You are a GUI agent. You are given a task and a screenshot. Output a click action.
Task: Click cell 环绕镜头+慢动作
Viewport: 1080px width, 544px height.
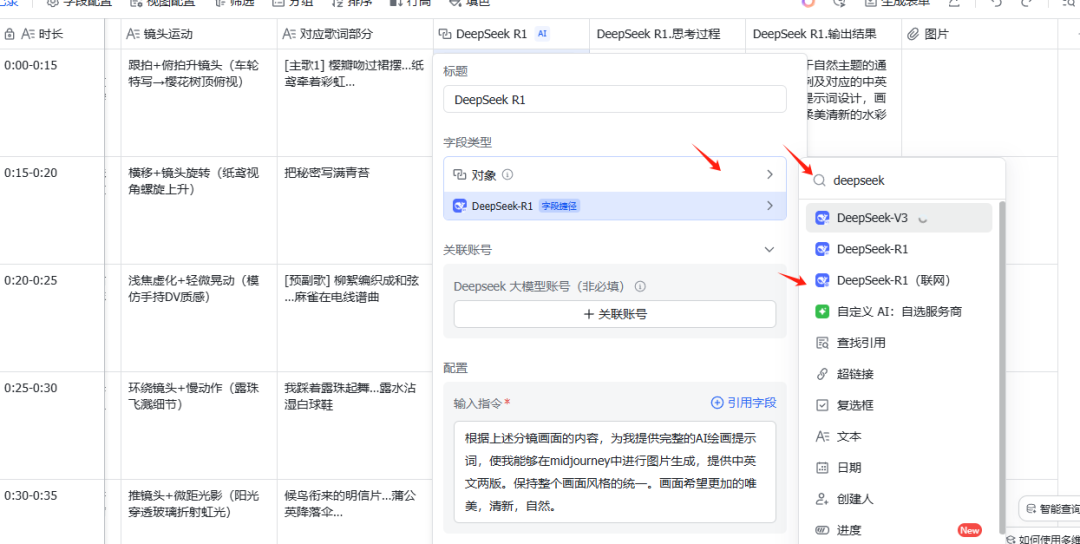(x=199, y=425)
